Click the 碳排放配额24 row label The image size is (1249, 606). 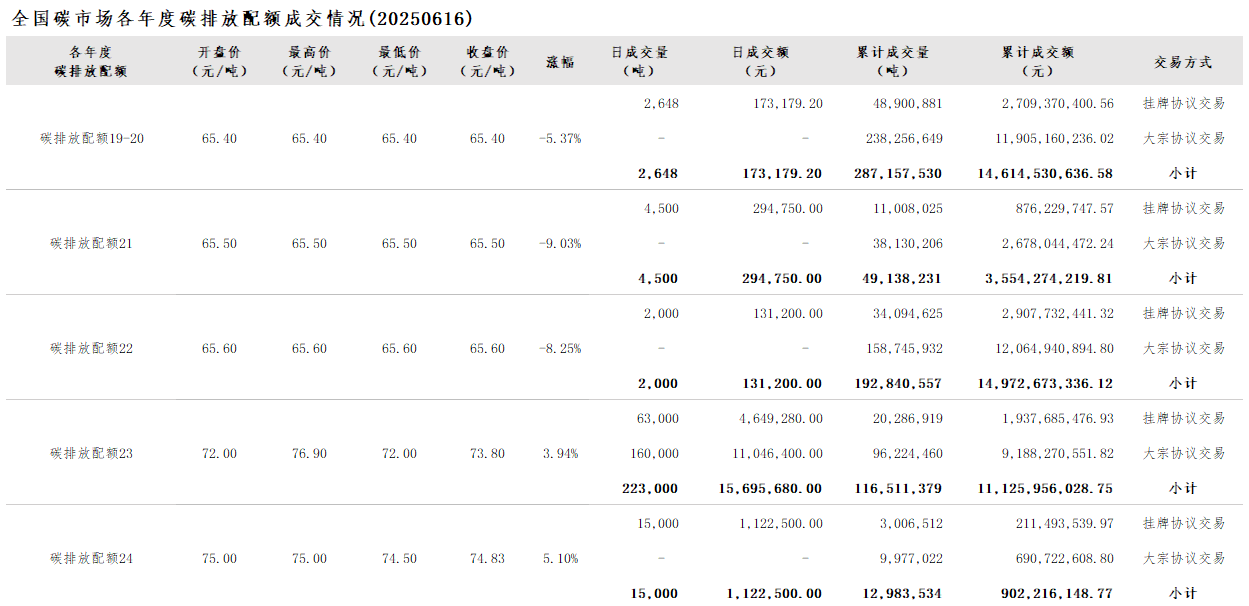[92, 558]
